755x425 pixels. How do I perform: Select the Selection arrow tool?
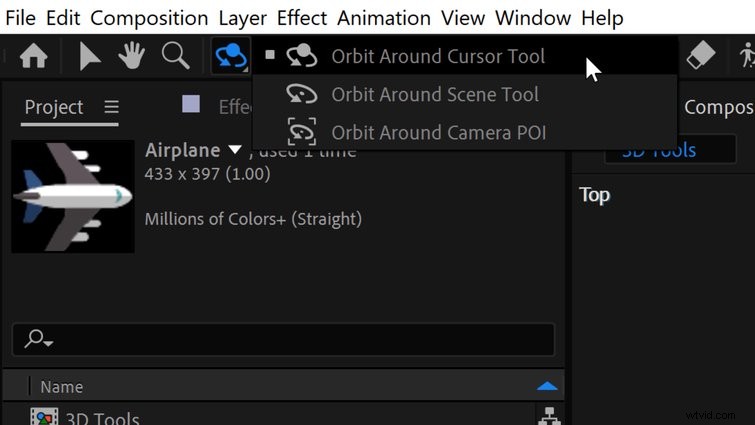pyautogui.click(x=89, y=56)
